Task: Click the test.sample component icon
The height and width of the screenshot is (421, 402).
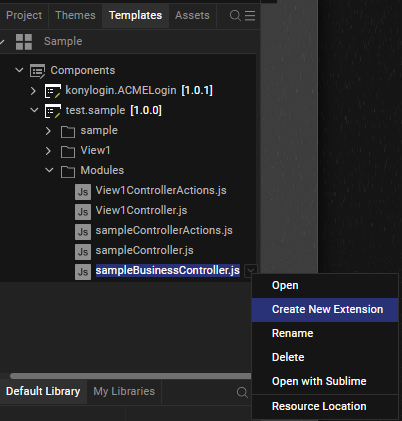Action: click(x=53, y=111)
